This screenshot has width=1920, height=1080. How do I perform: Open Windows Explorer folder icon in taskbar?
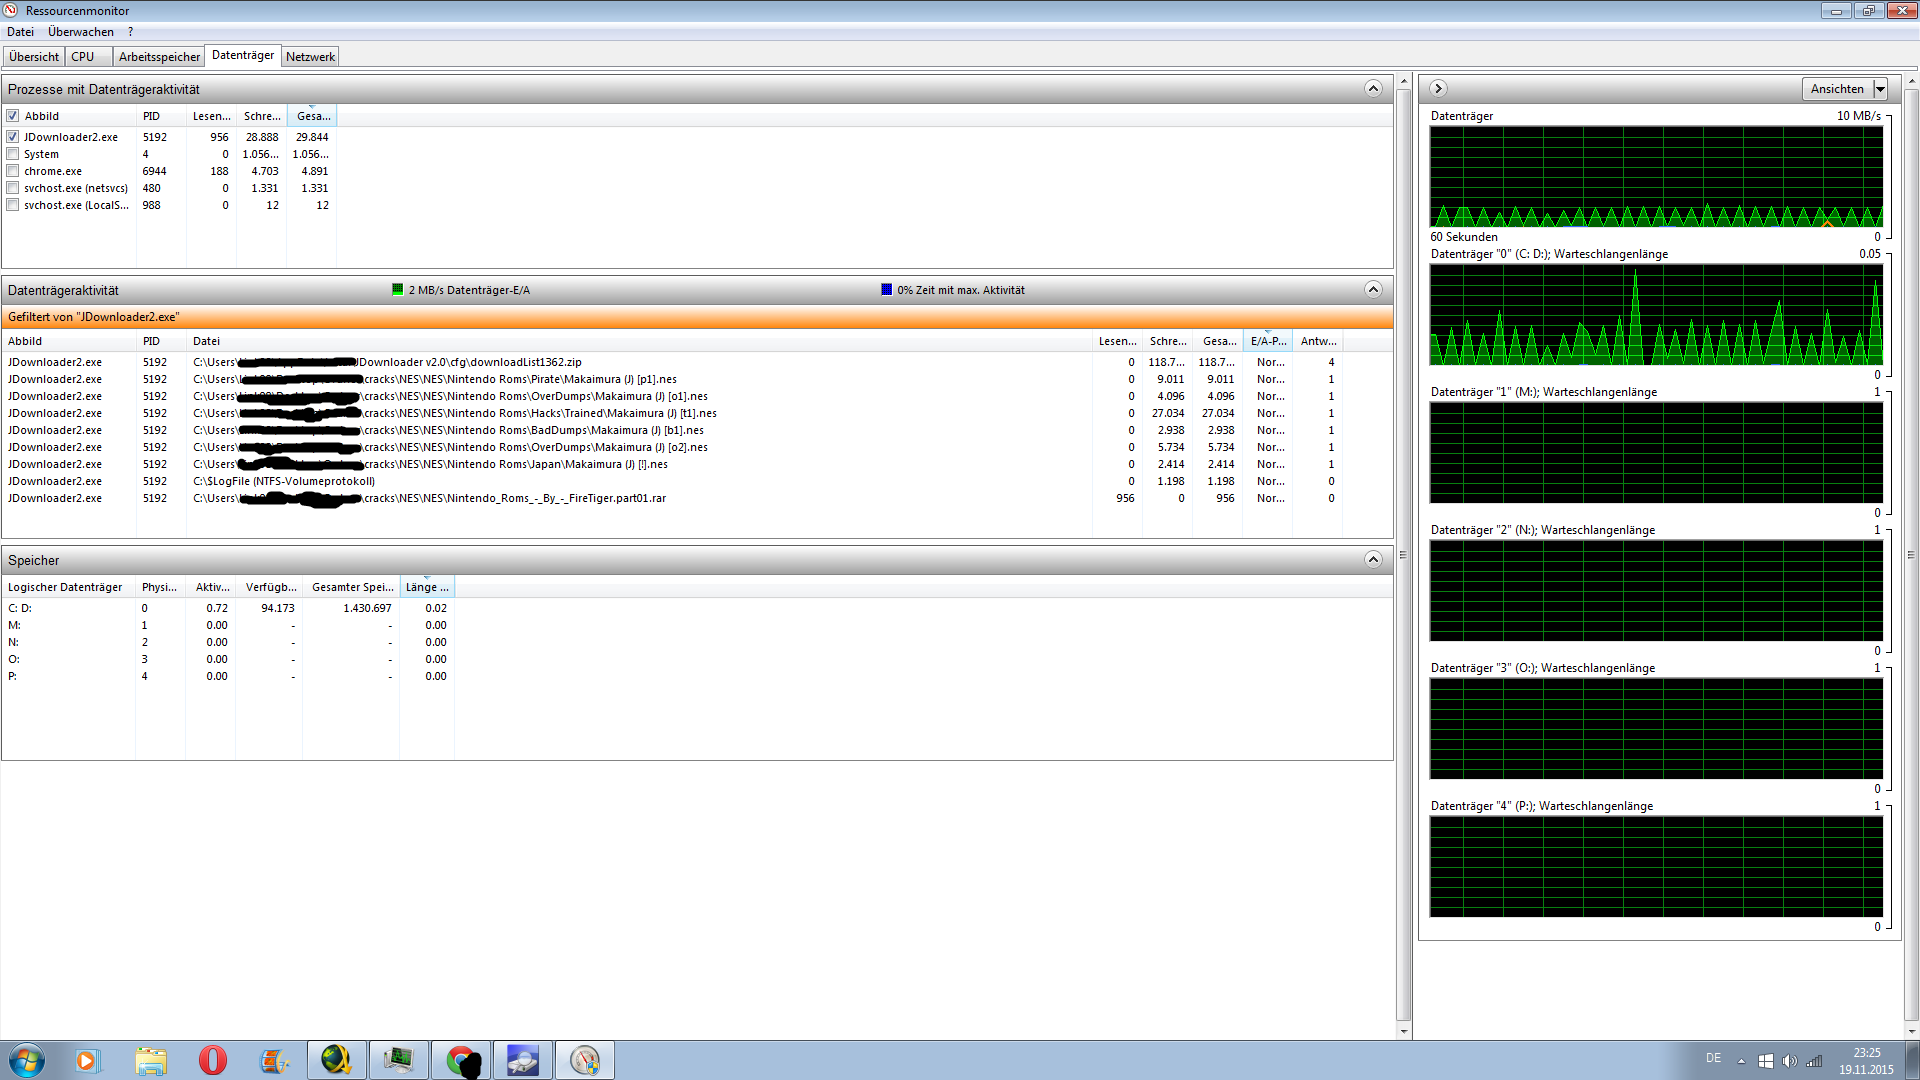tap(151, 1060)
